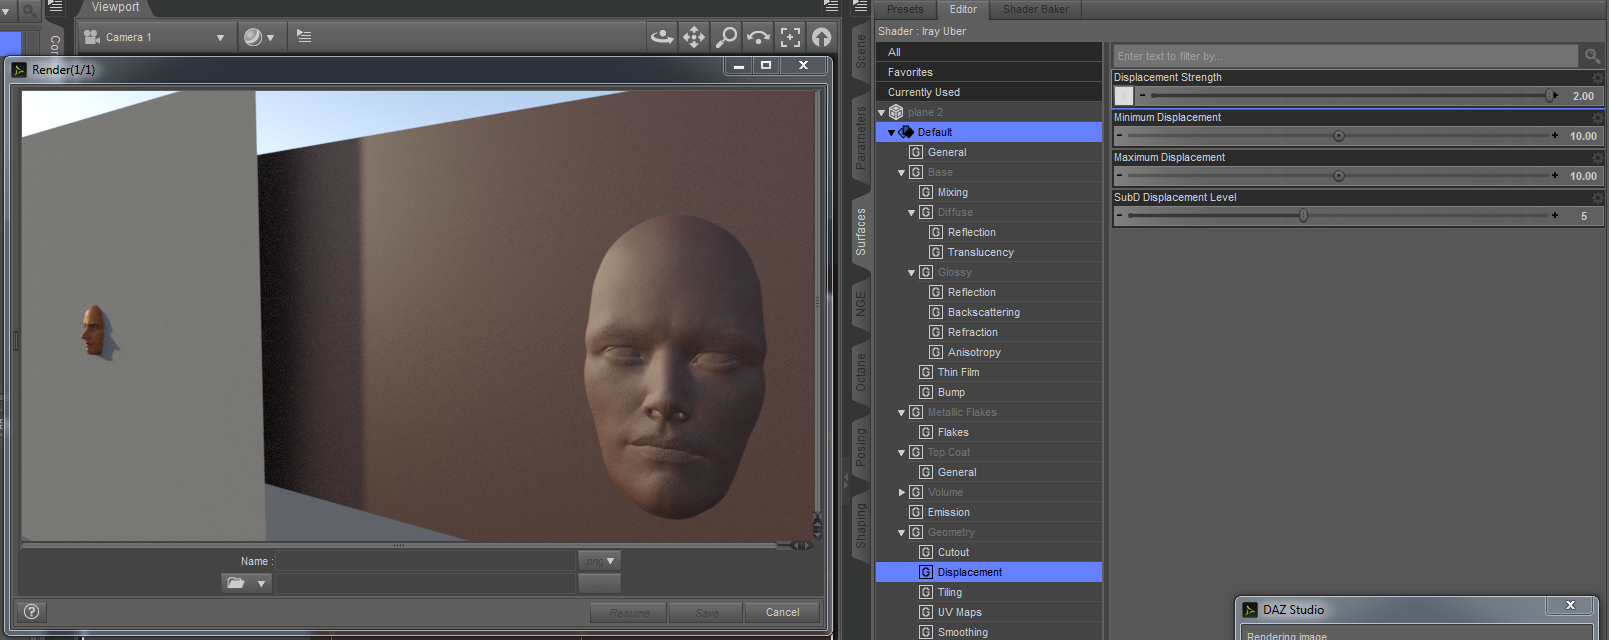The width and height of the screenshot is (1609, 640).
Task: Click the viewport zoom magnifier icon
Action: click(726, 37)
